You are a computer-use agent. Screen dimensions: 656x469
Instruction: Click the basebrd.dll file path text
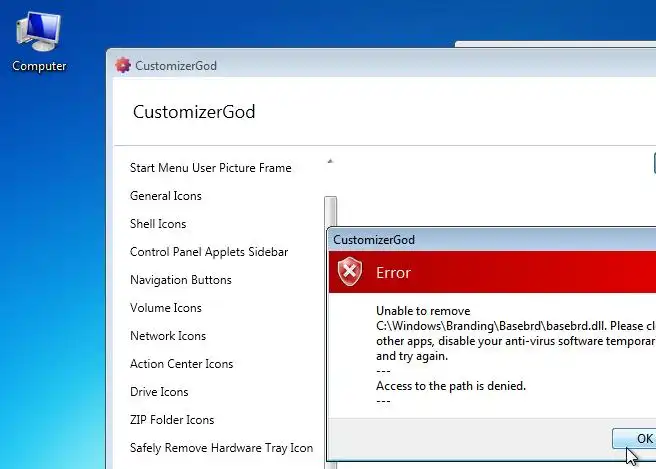(491, 326)
